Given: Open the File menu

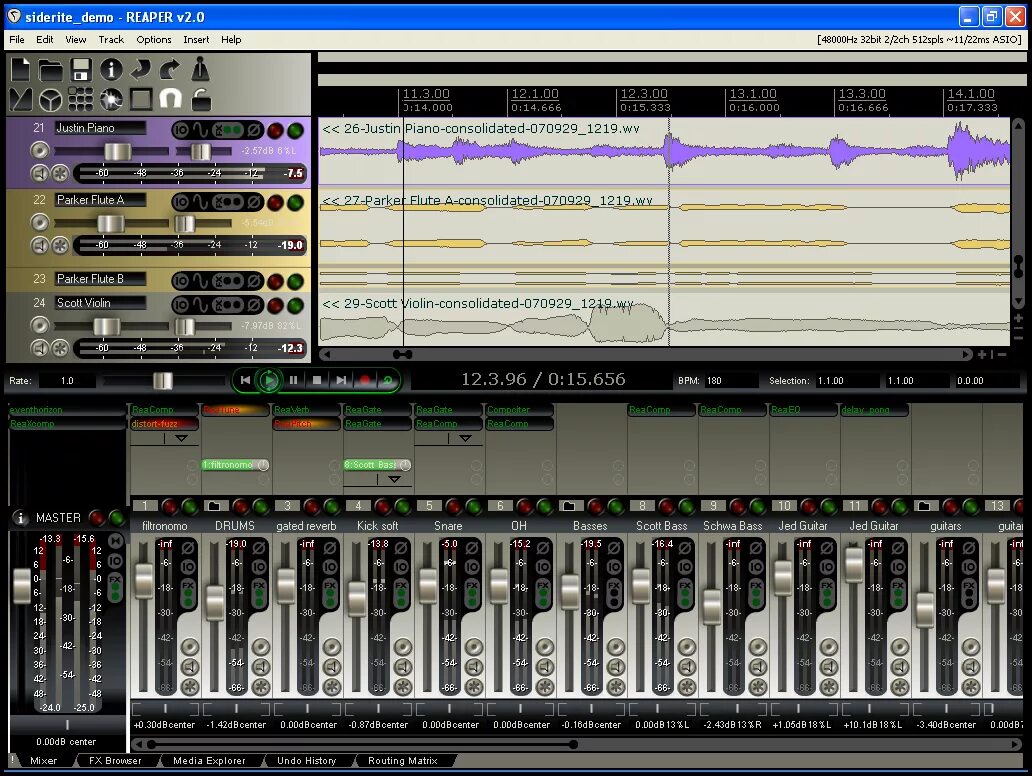Looking at the screenshot, I should point(16,39).
